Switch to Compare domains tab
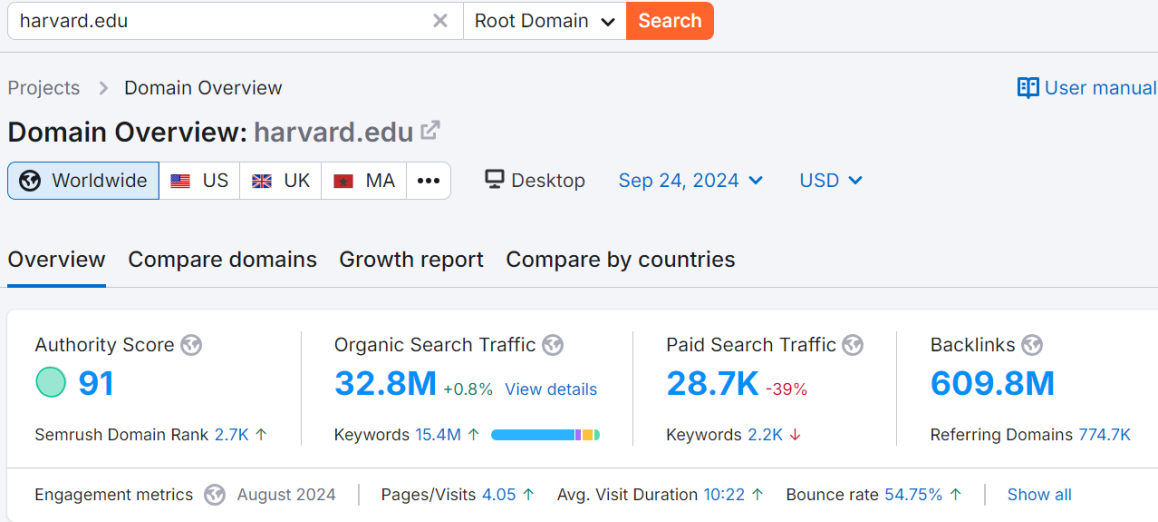The height and width of the screenshot is (522, 1158). click(222, 260)
